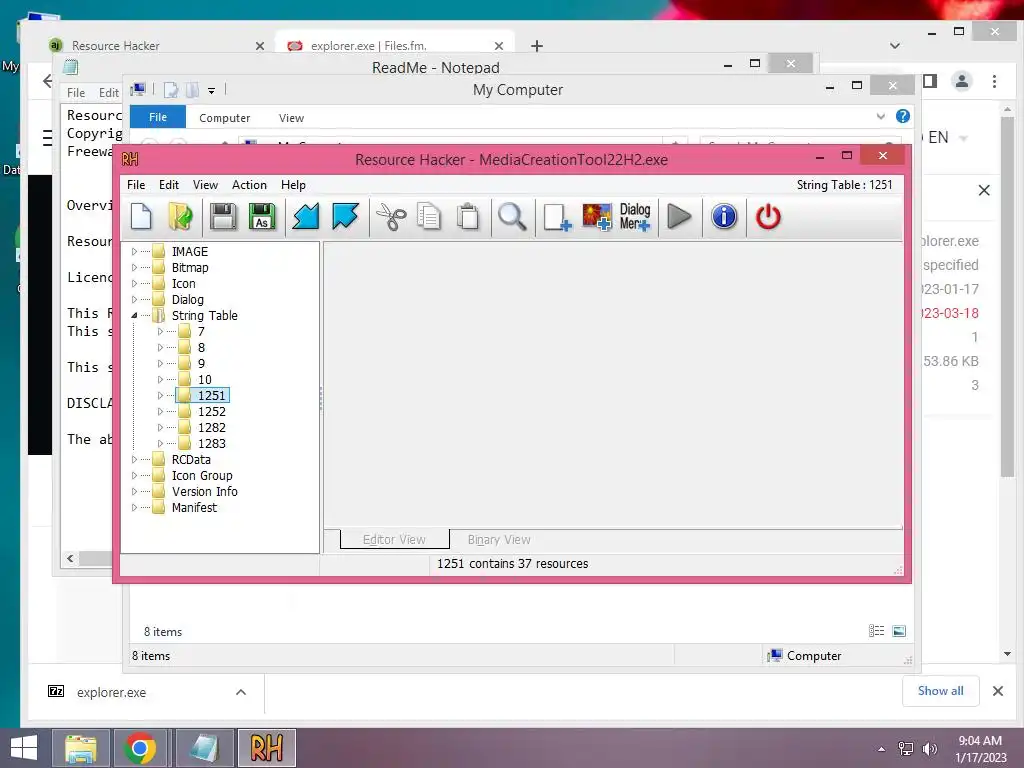Open the Action menu
Viewport: 1024px width, 768px height.
click(249, 185)
